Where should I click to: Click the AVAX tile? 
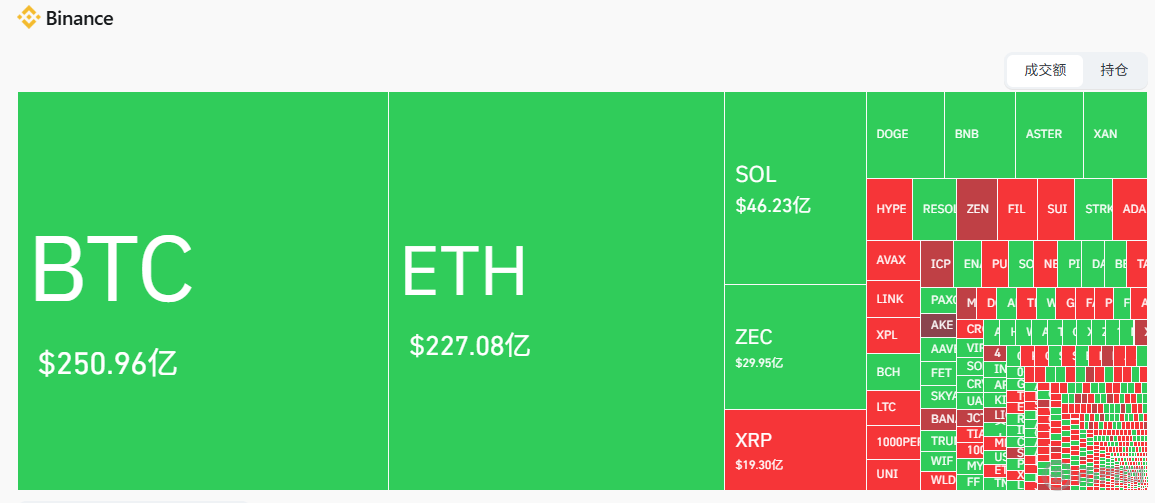892,260
